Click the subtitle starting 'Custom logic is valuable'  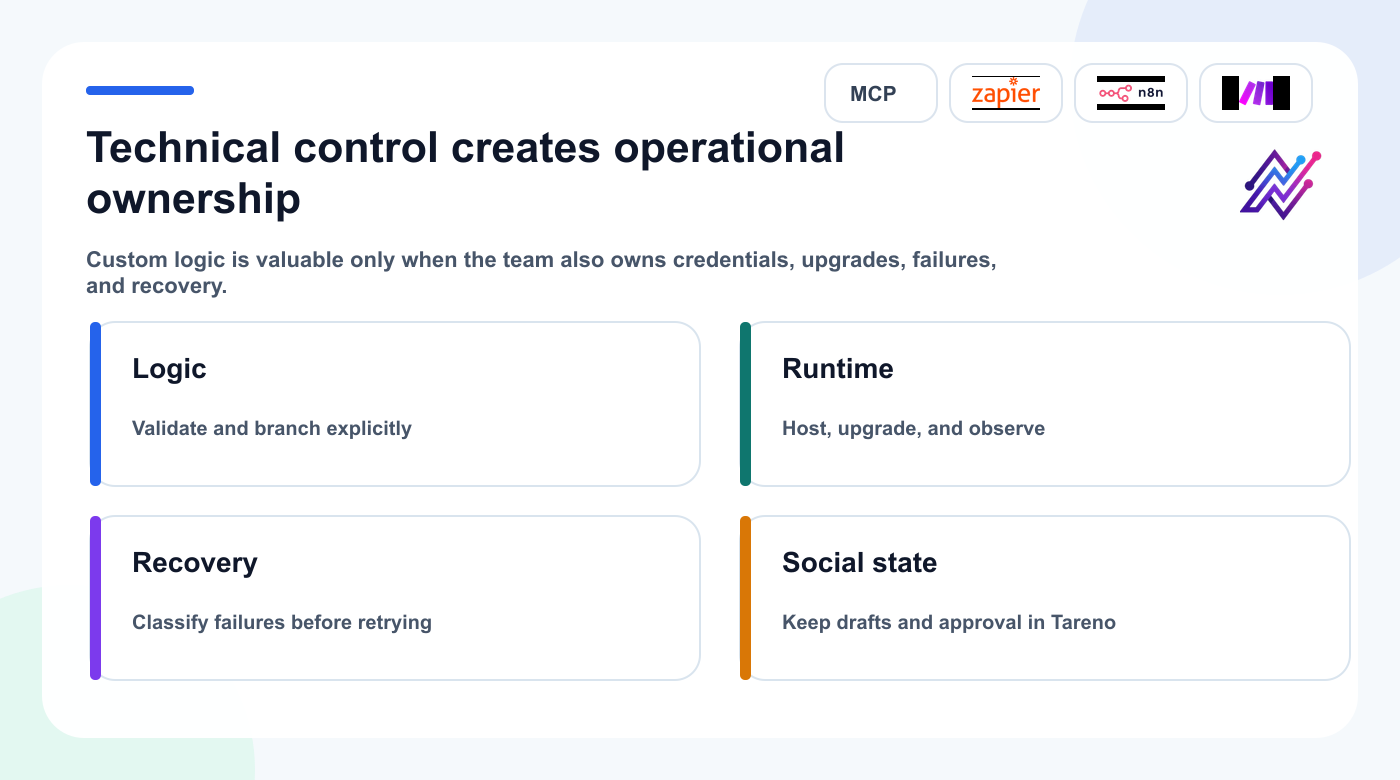(x=541, y=273)
